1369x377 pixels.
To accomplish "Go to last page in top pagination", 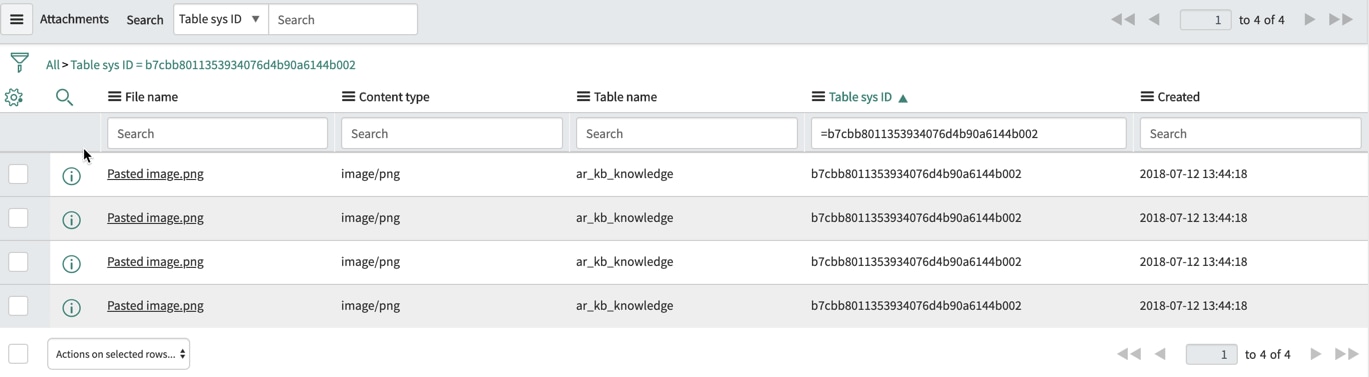I will coord(1341,19).
